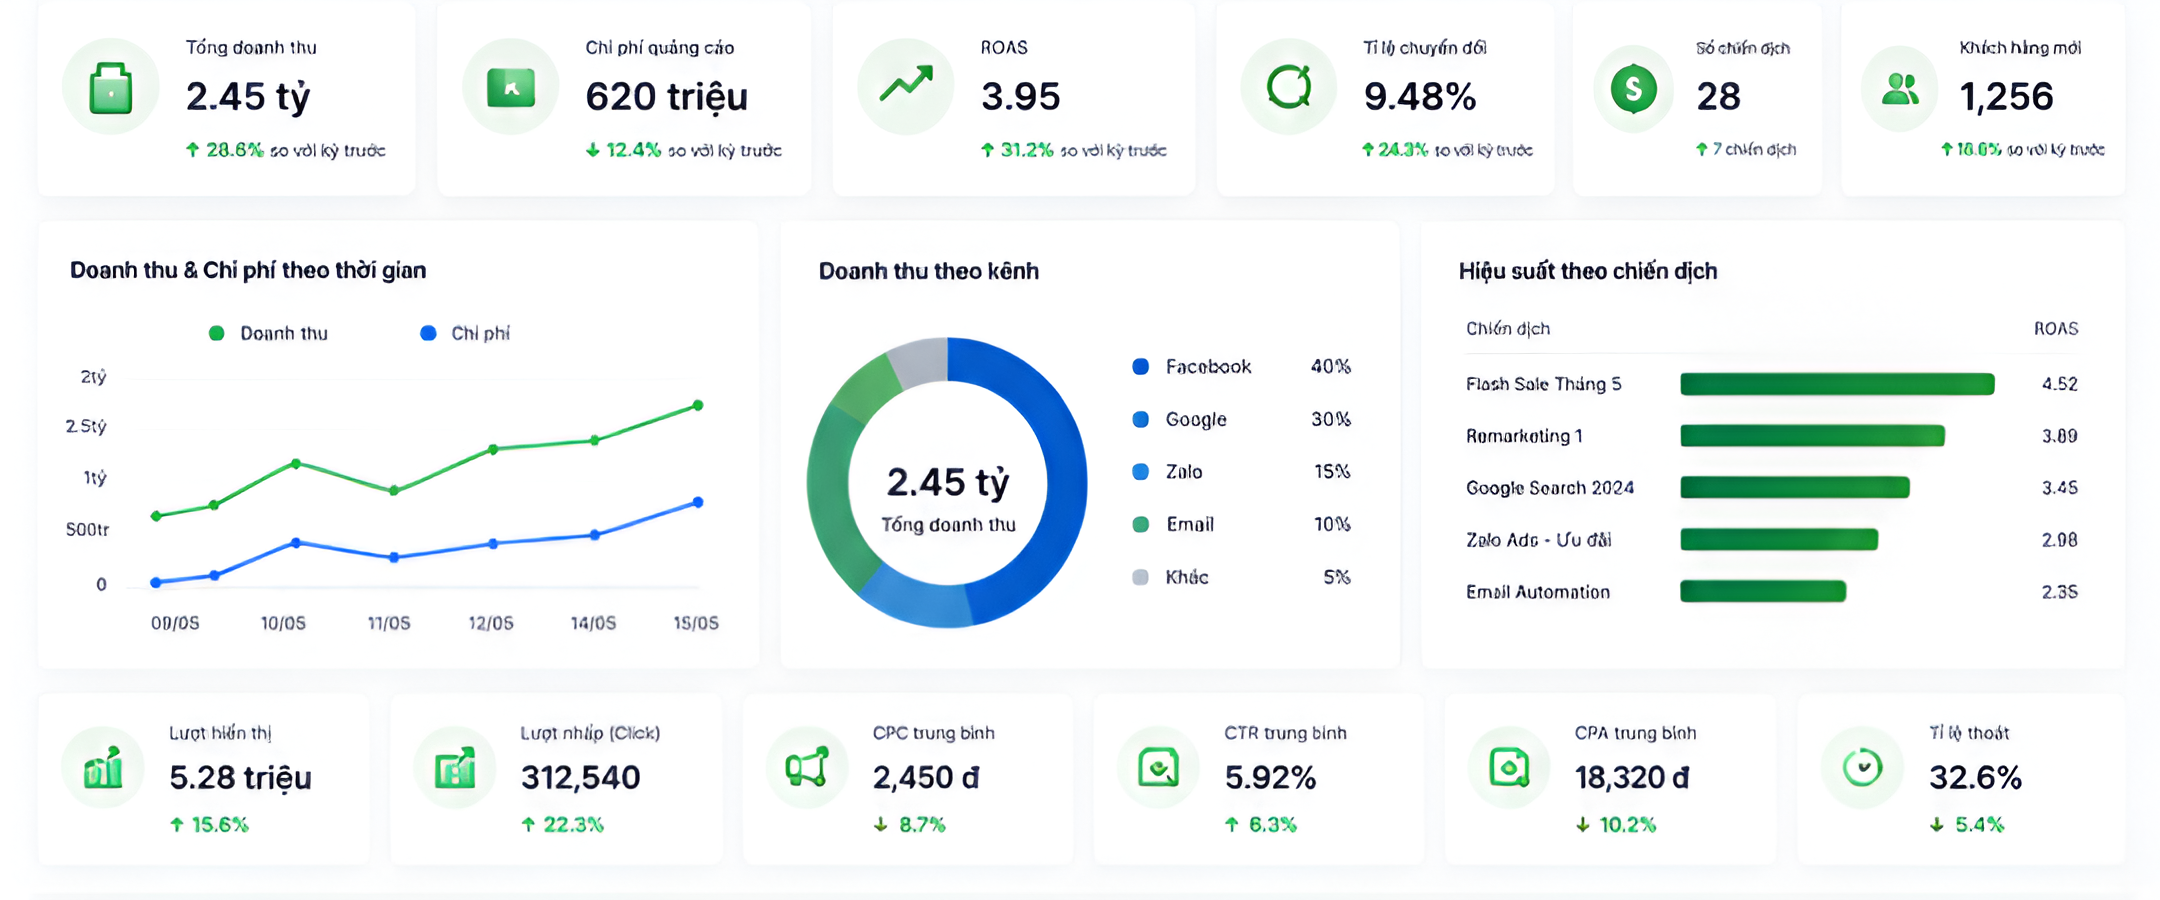Image resolution: width=2160 pixels, height=900 pixels.
Task: Click the Flash Sale Tháng 5 ROAS bar
Action: point(1837,384)
